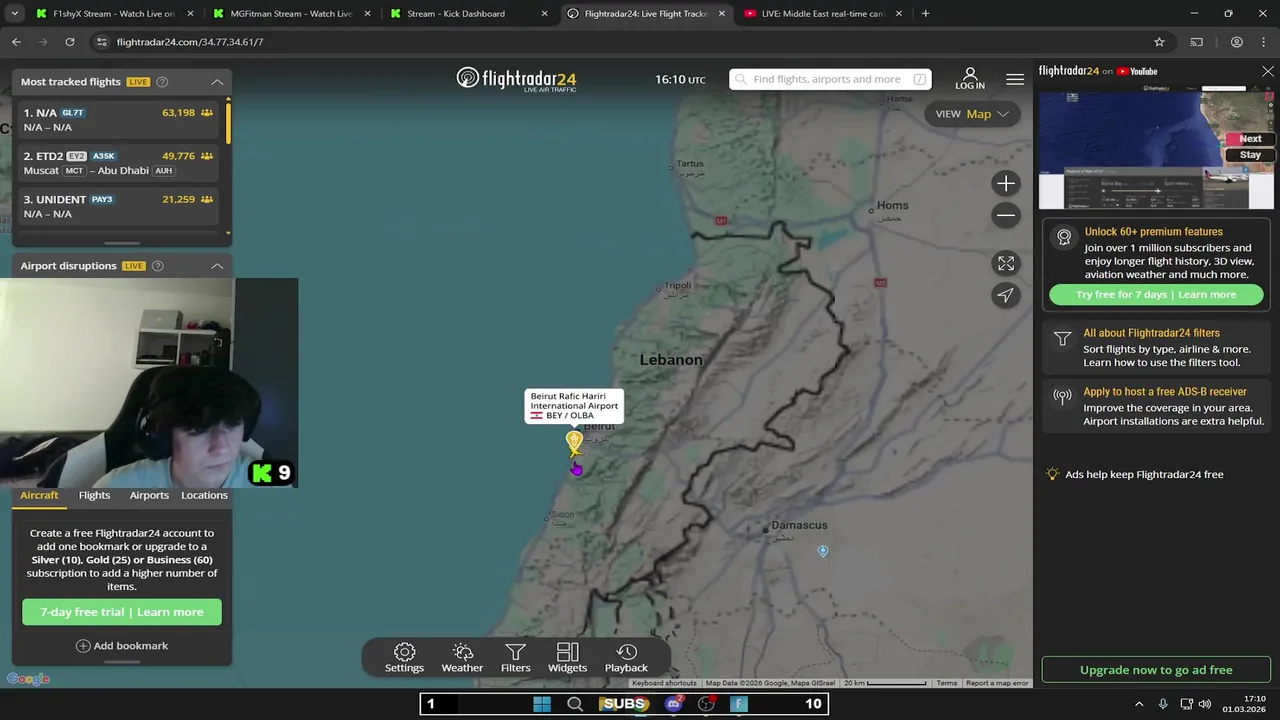Viewport: 1280px width, 720px height.
Task: Switch to the Aircraft tab
Action: (39, 495)
